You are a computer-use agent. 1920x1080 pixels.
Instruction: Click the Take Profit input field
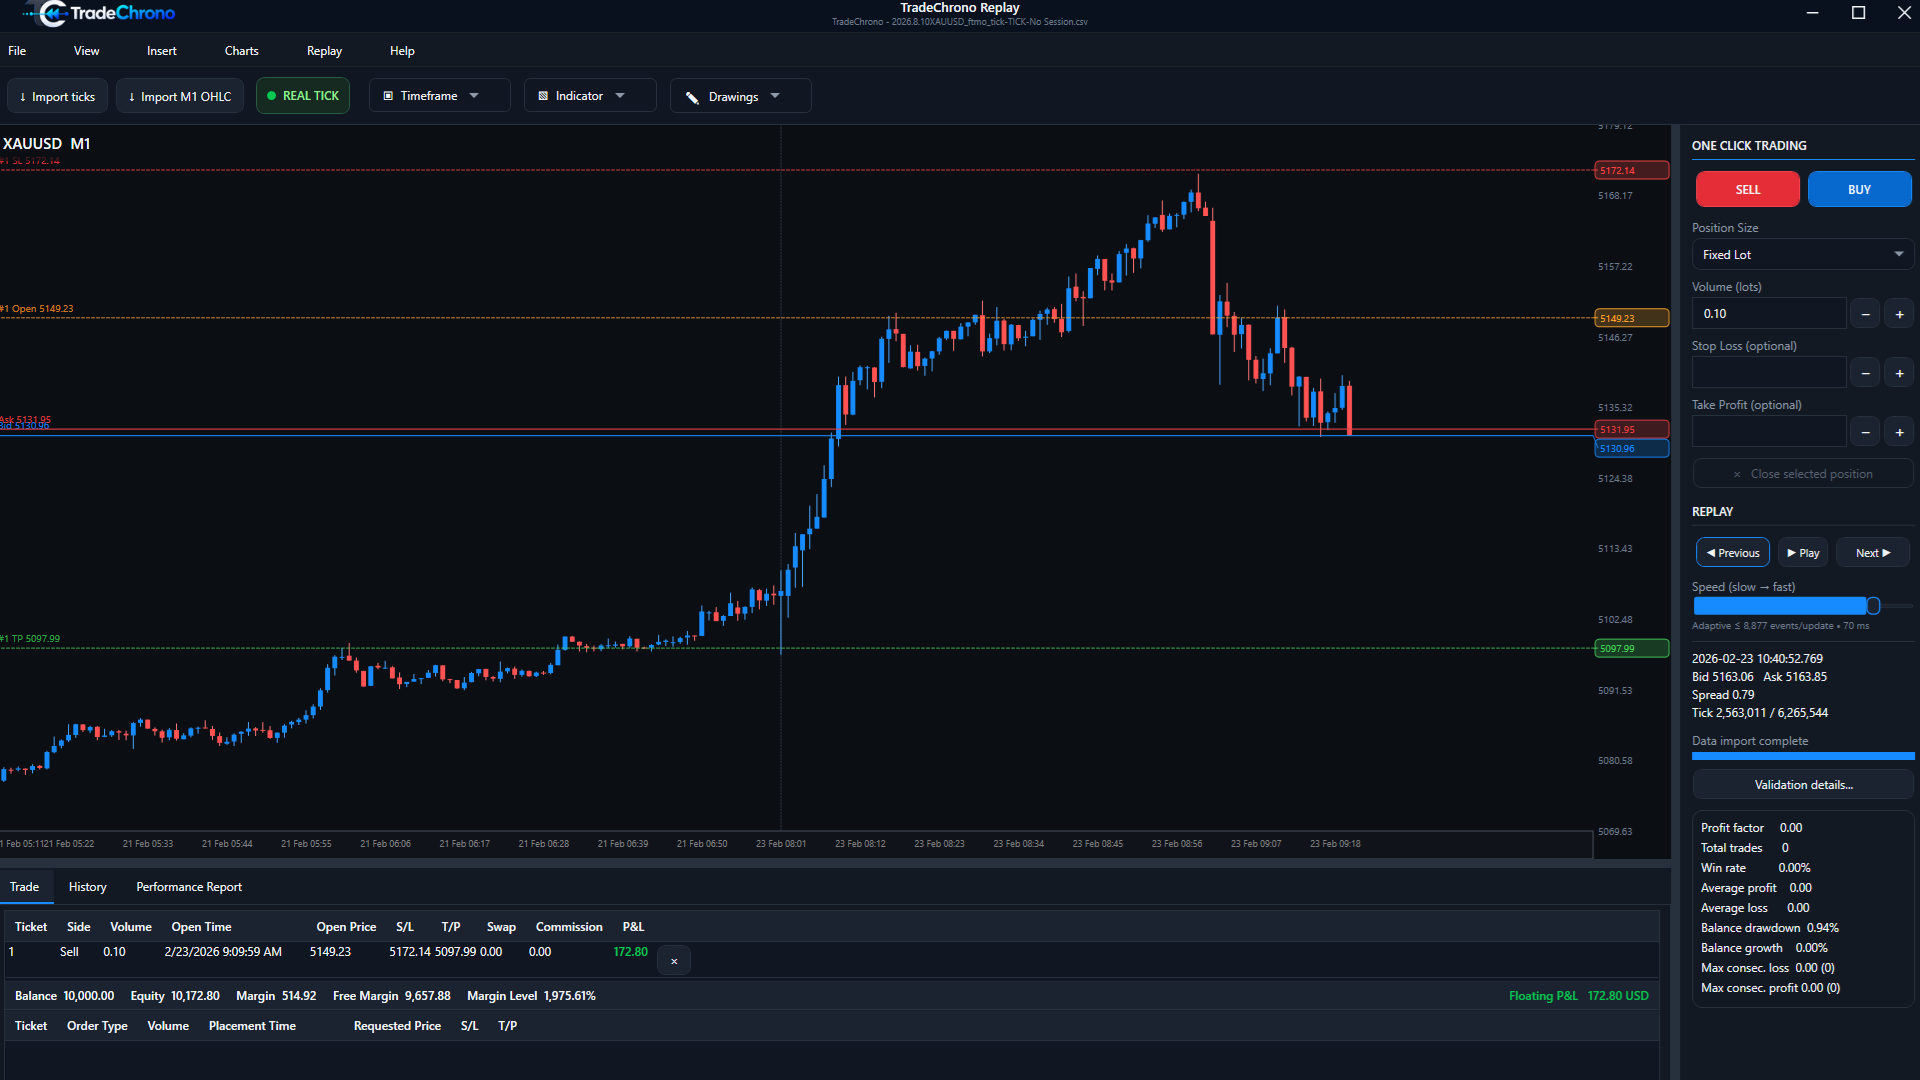point(1768,432)
